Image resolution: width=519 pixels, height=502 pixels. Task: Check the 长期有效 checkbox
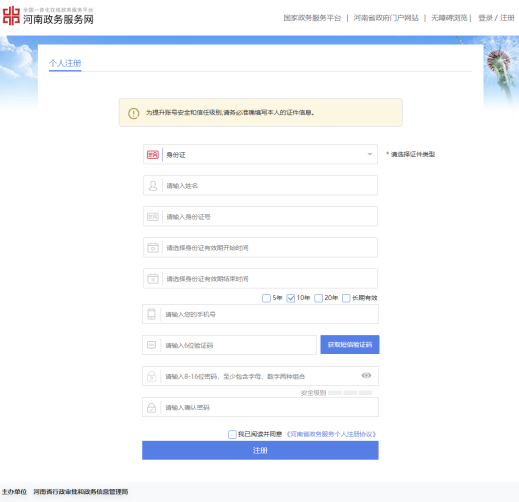(346, 298)
